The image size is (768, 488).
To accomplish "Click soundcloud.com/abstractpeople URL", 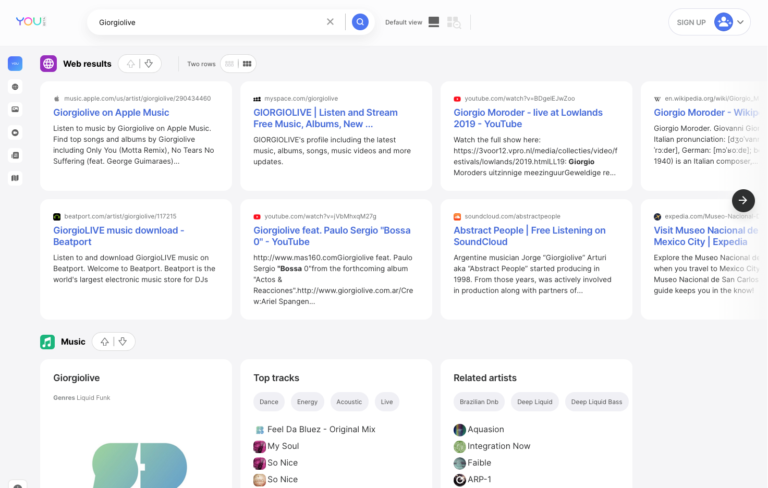I will pyautogui.click(x=512, y=216).
